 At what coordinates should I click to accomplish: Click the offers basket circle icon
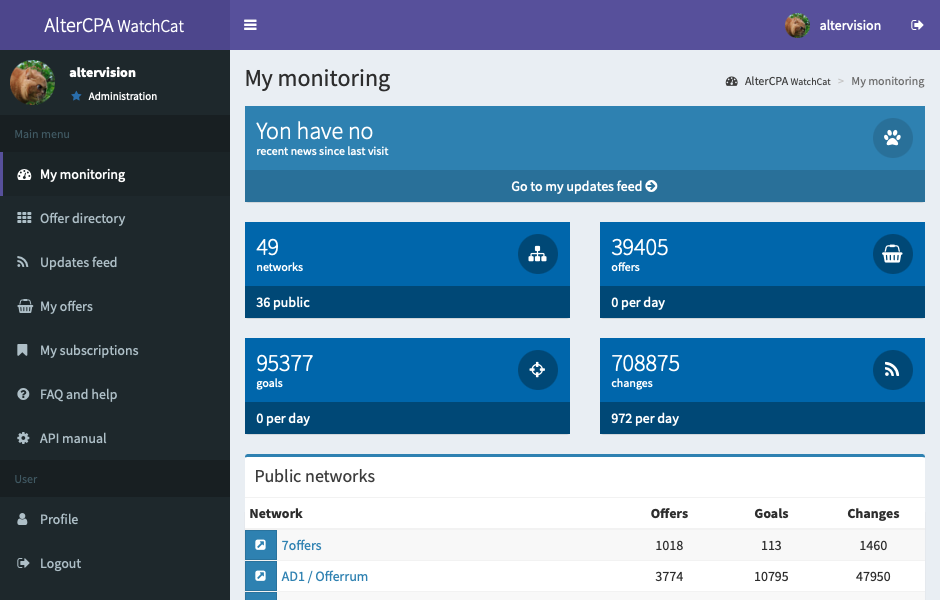coord(893,254)
